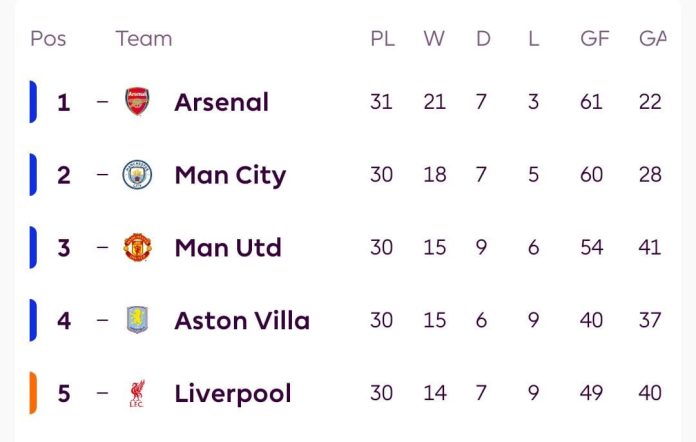696x442 pixels.
Task: Click the Arsenal club crest
Action: click(x=137, y=102)
